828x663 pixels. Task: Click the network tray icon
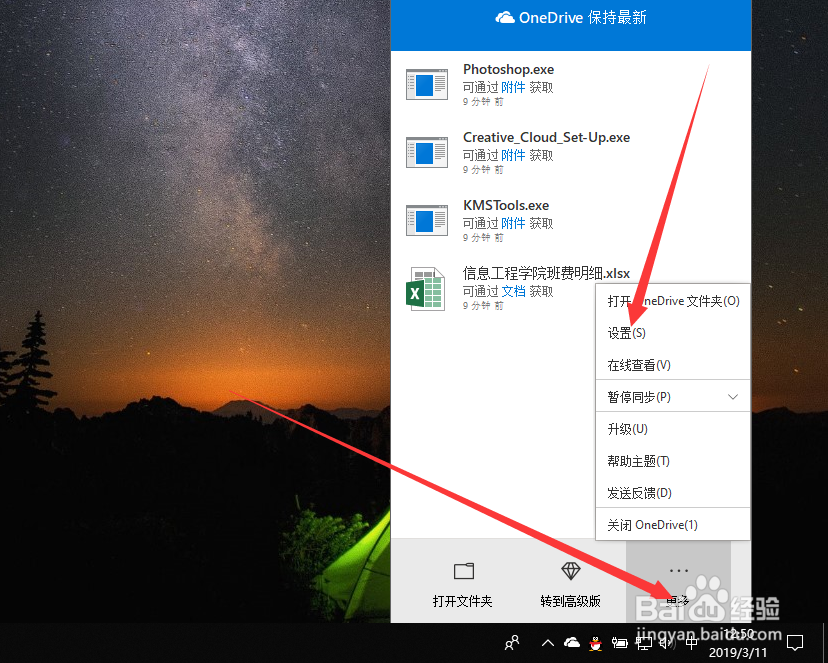click(x=643, y=643)
